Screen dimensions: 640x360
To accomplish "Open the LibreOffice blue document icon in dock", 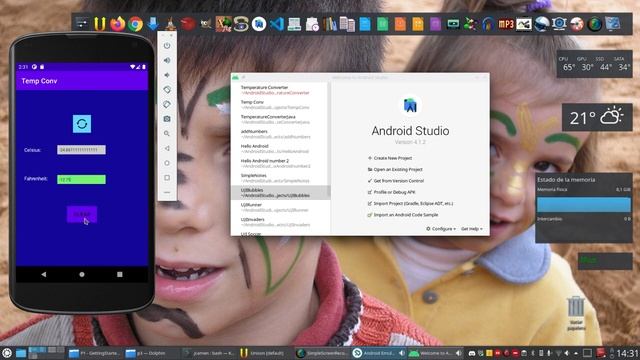I will tap(365, 24).
